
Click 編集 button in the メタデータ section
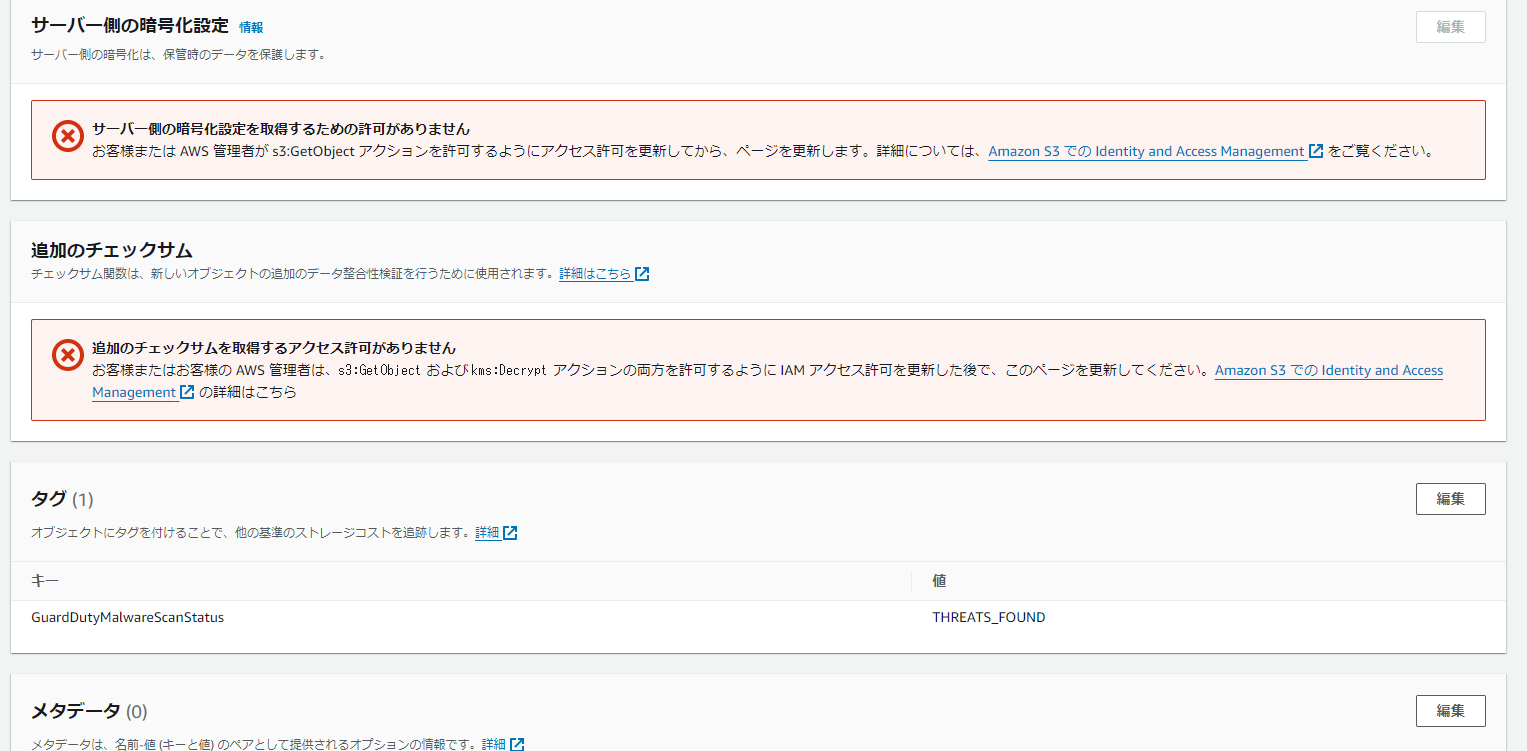click(1450, 711)
